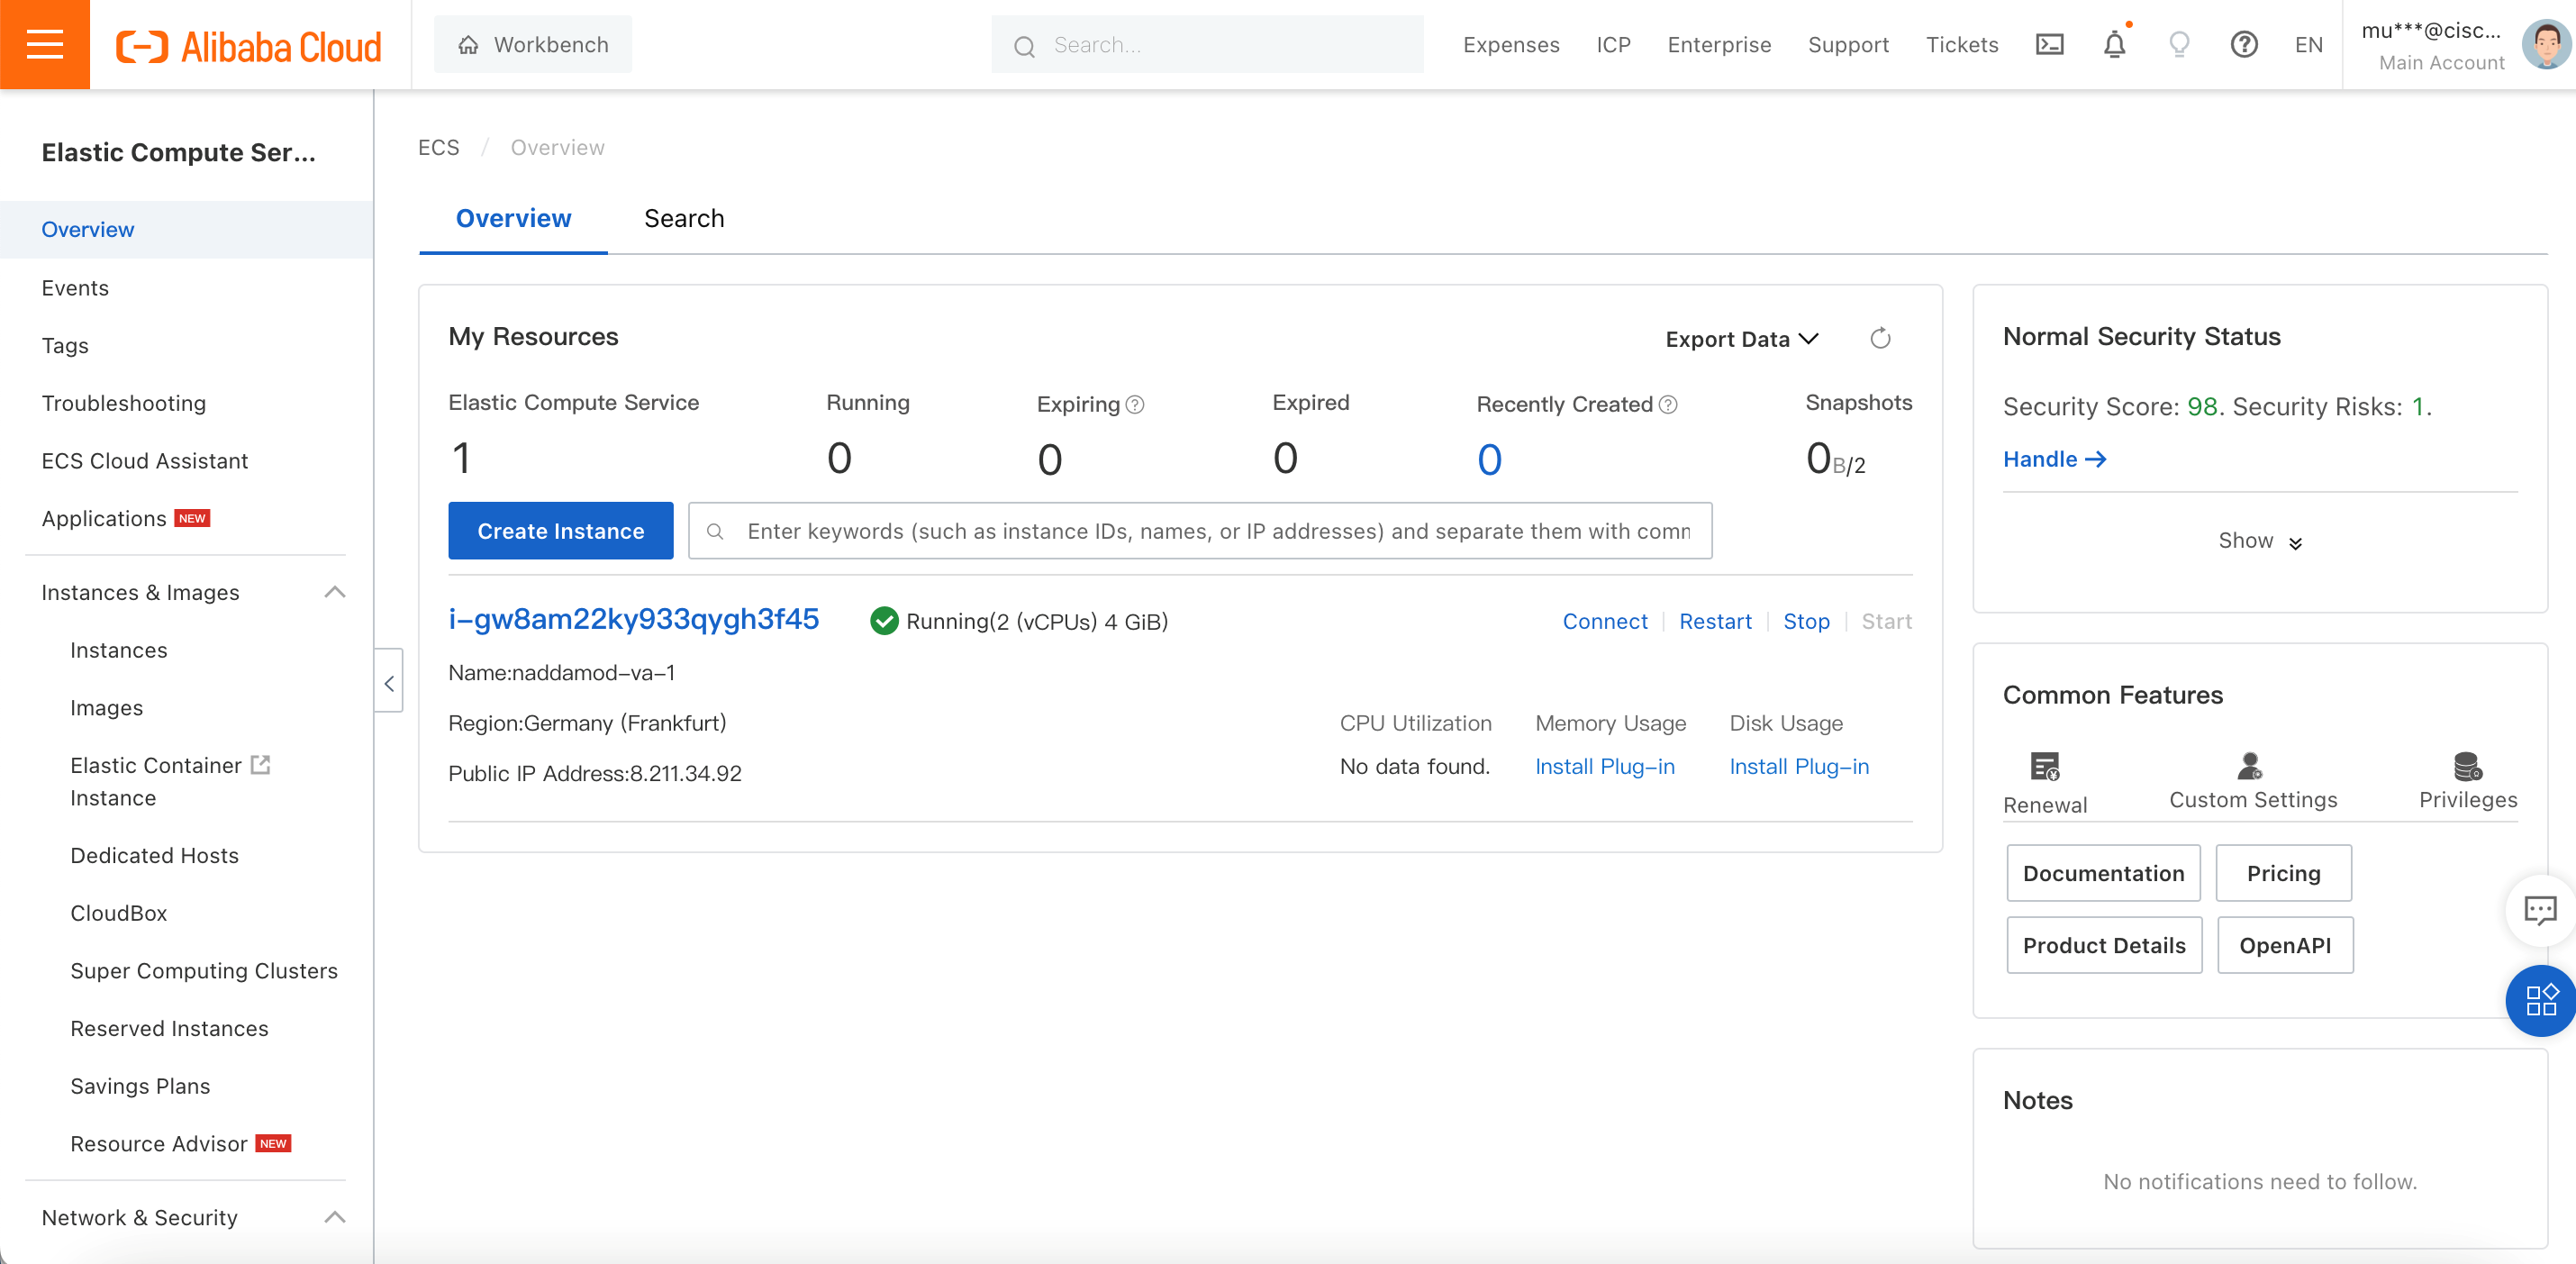Click the green running status checkmark
Screen dimensions: 2576x1264
[x=884, y=621]
